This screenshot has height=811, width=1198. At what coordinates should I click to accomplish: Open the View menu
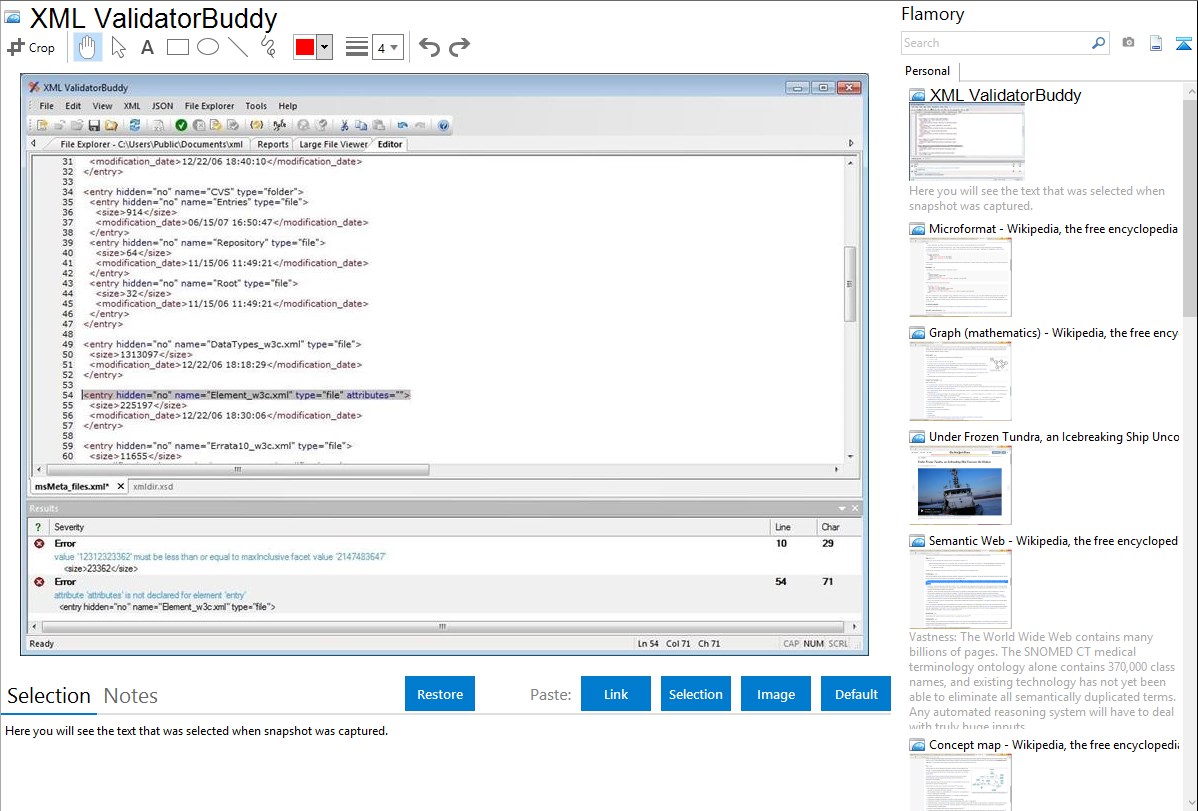[102, 106]
